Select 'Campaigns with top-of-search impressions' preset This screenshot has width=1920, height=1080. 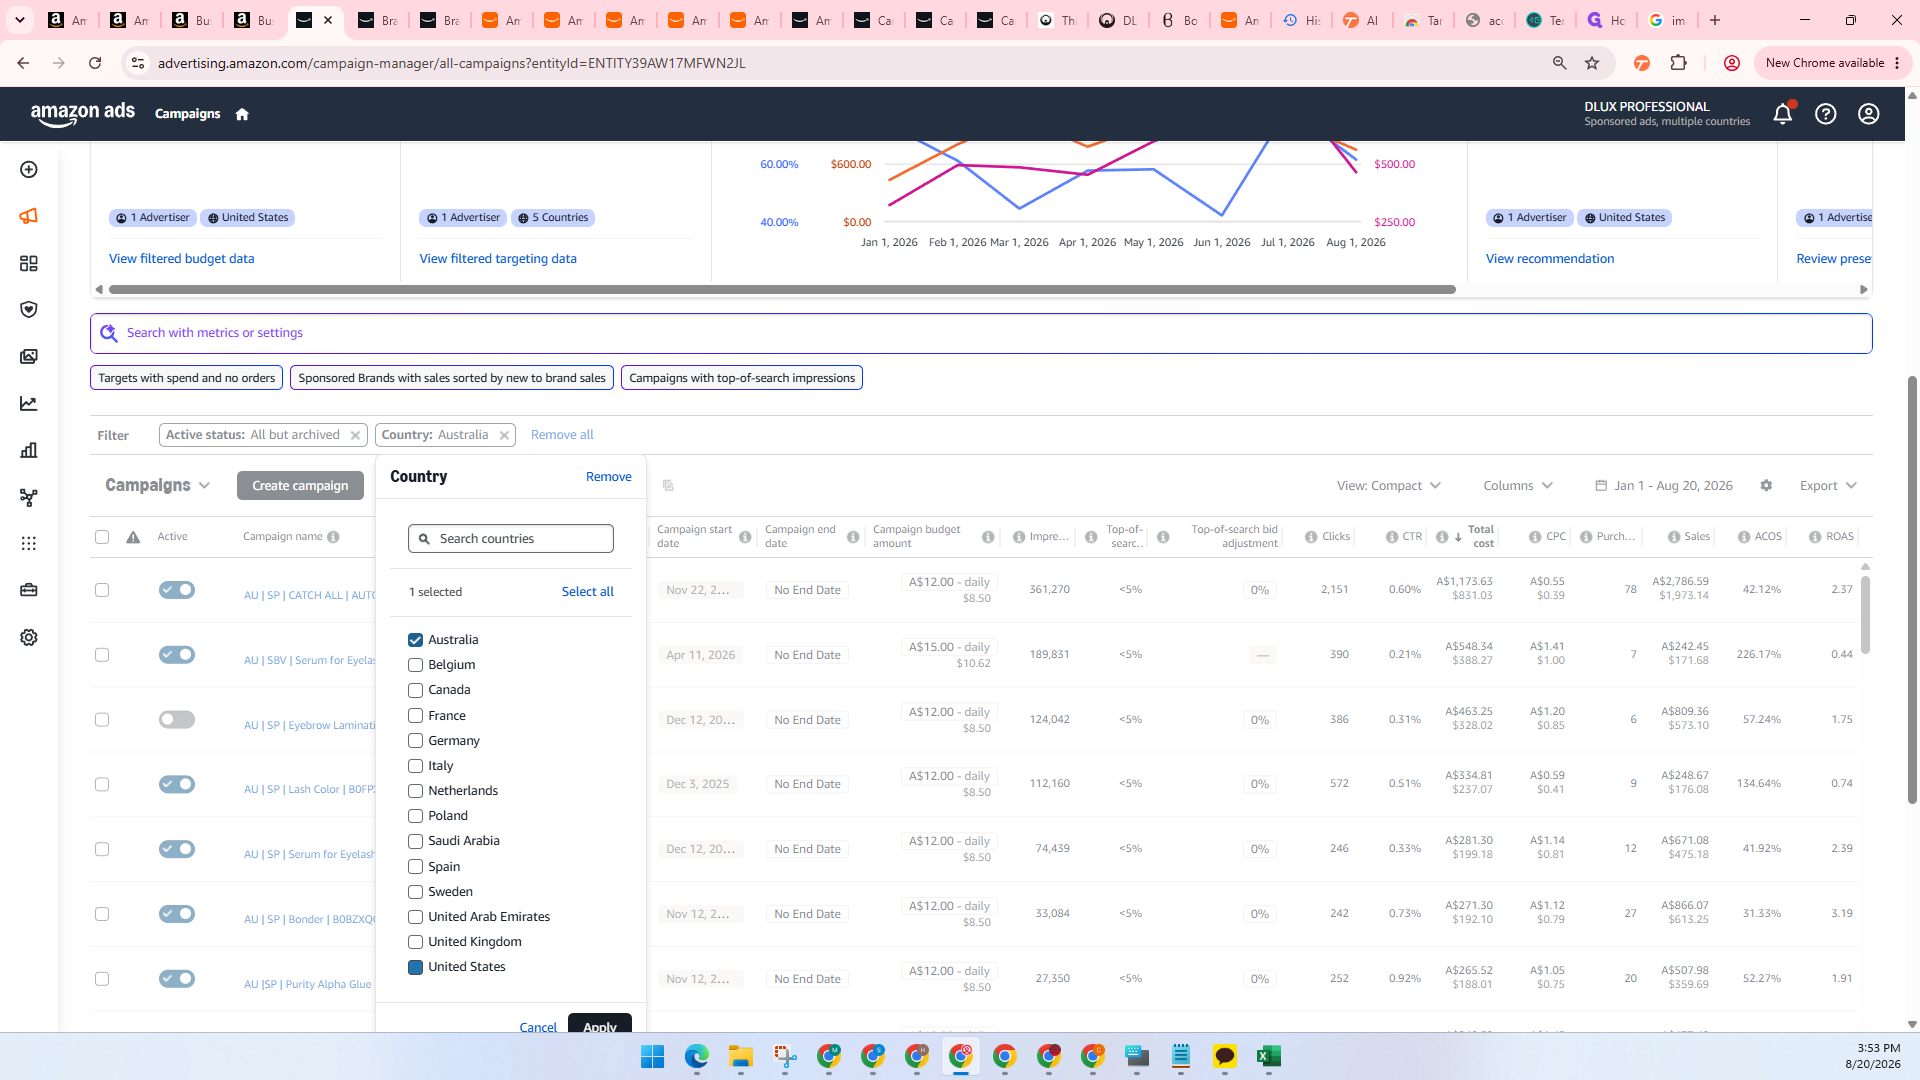(742, 378)
